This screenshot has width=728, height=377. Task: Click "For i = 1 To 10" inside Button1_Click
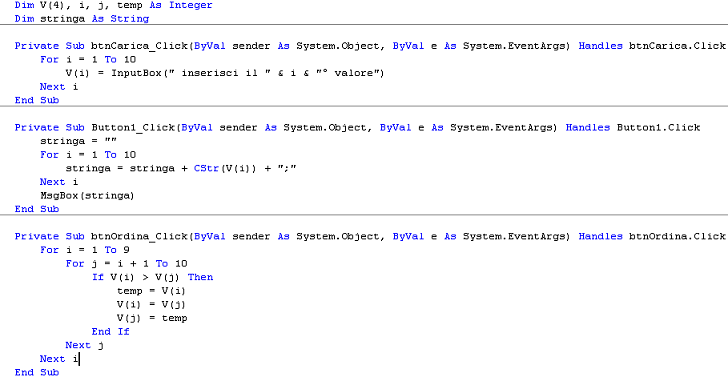(88, 155)
